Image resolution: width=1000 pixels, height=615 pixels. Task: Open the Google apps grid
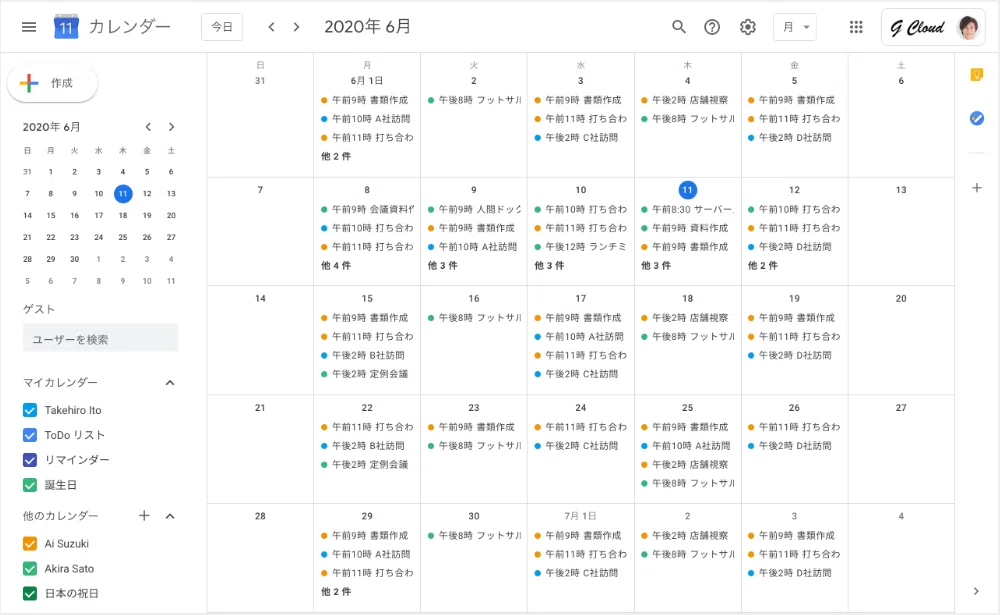pos(856,27)
